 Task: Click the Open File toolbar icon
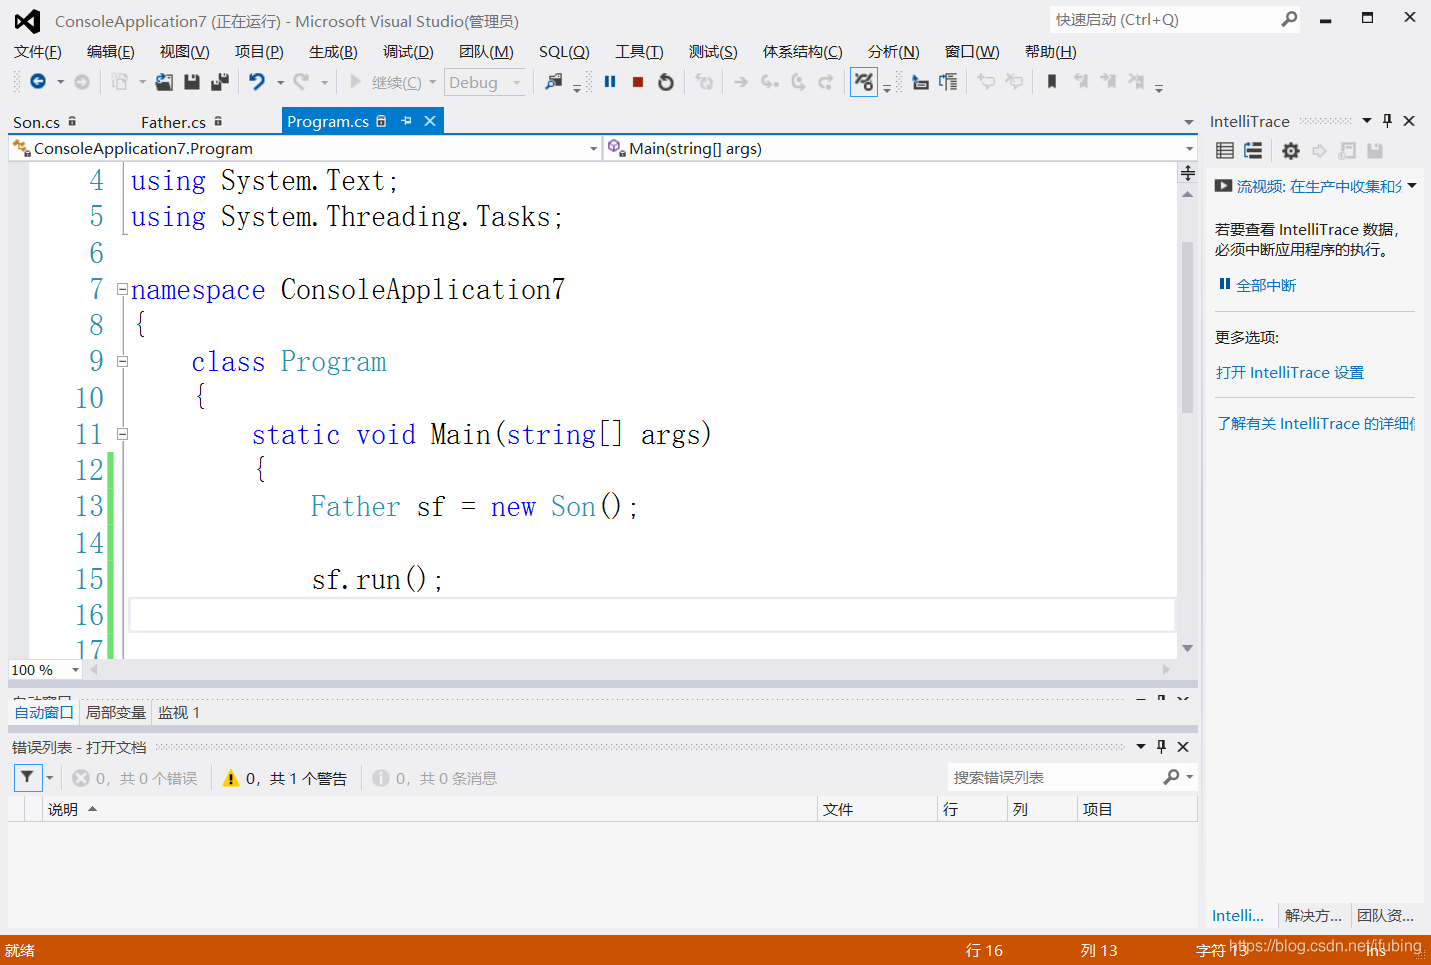[164, 82]
